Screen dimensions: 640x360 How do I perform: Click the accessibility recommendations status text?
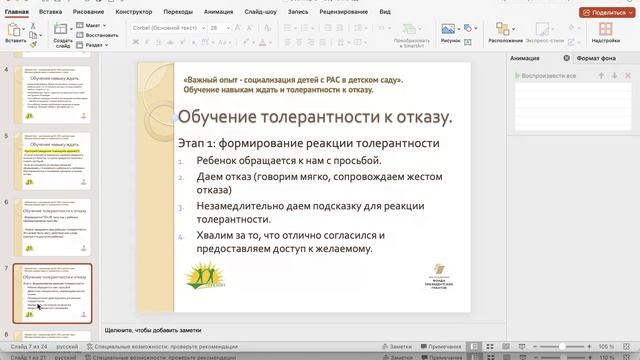coord(162,347)
